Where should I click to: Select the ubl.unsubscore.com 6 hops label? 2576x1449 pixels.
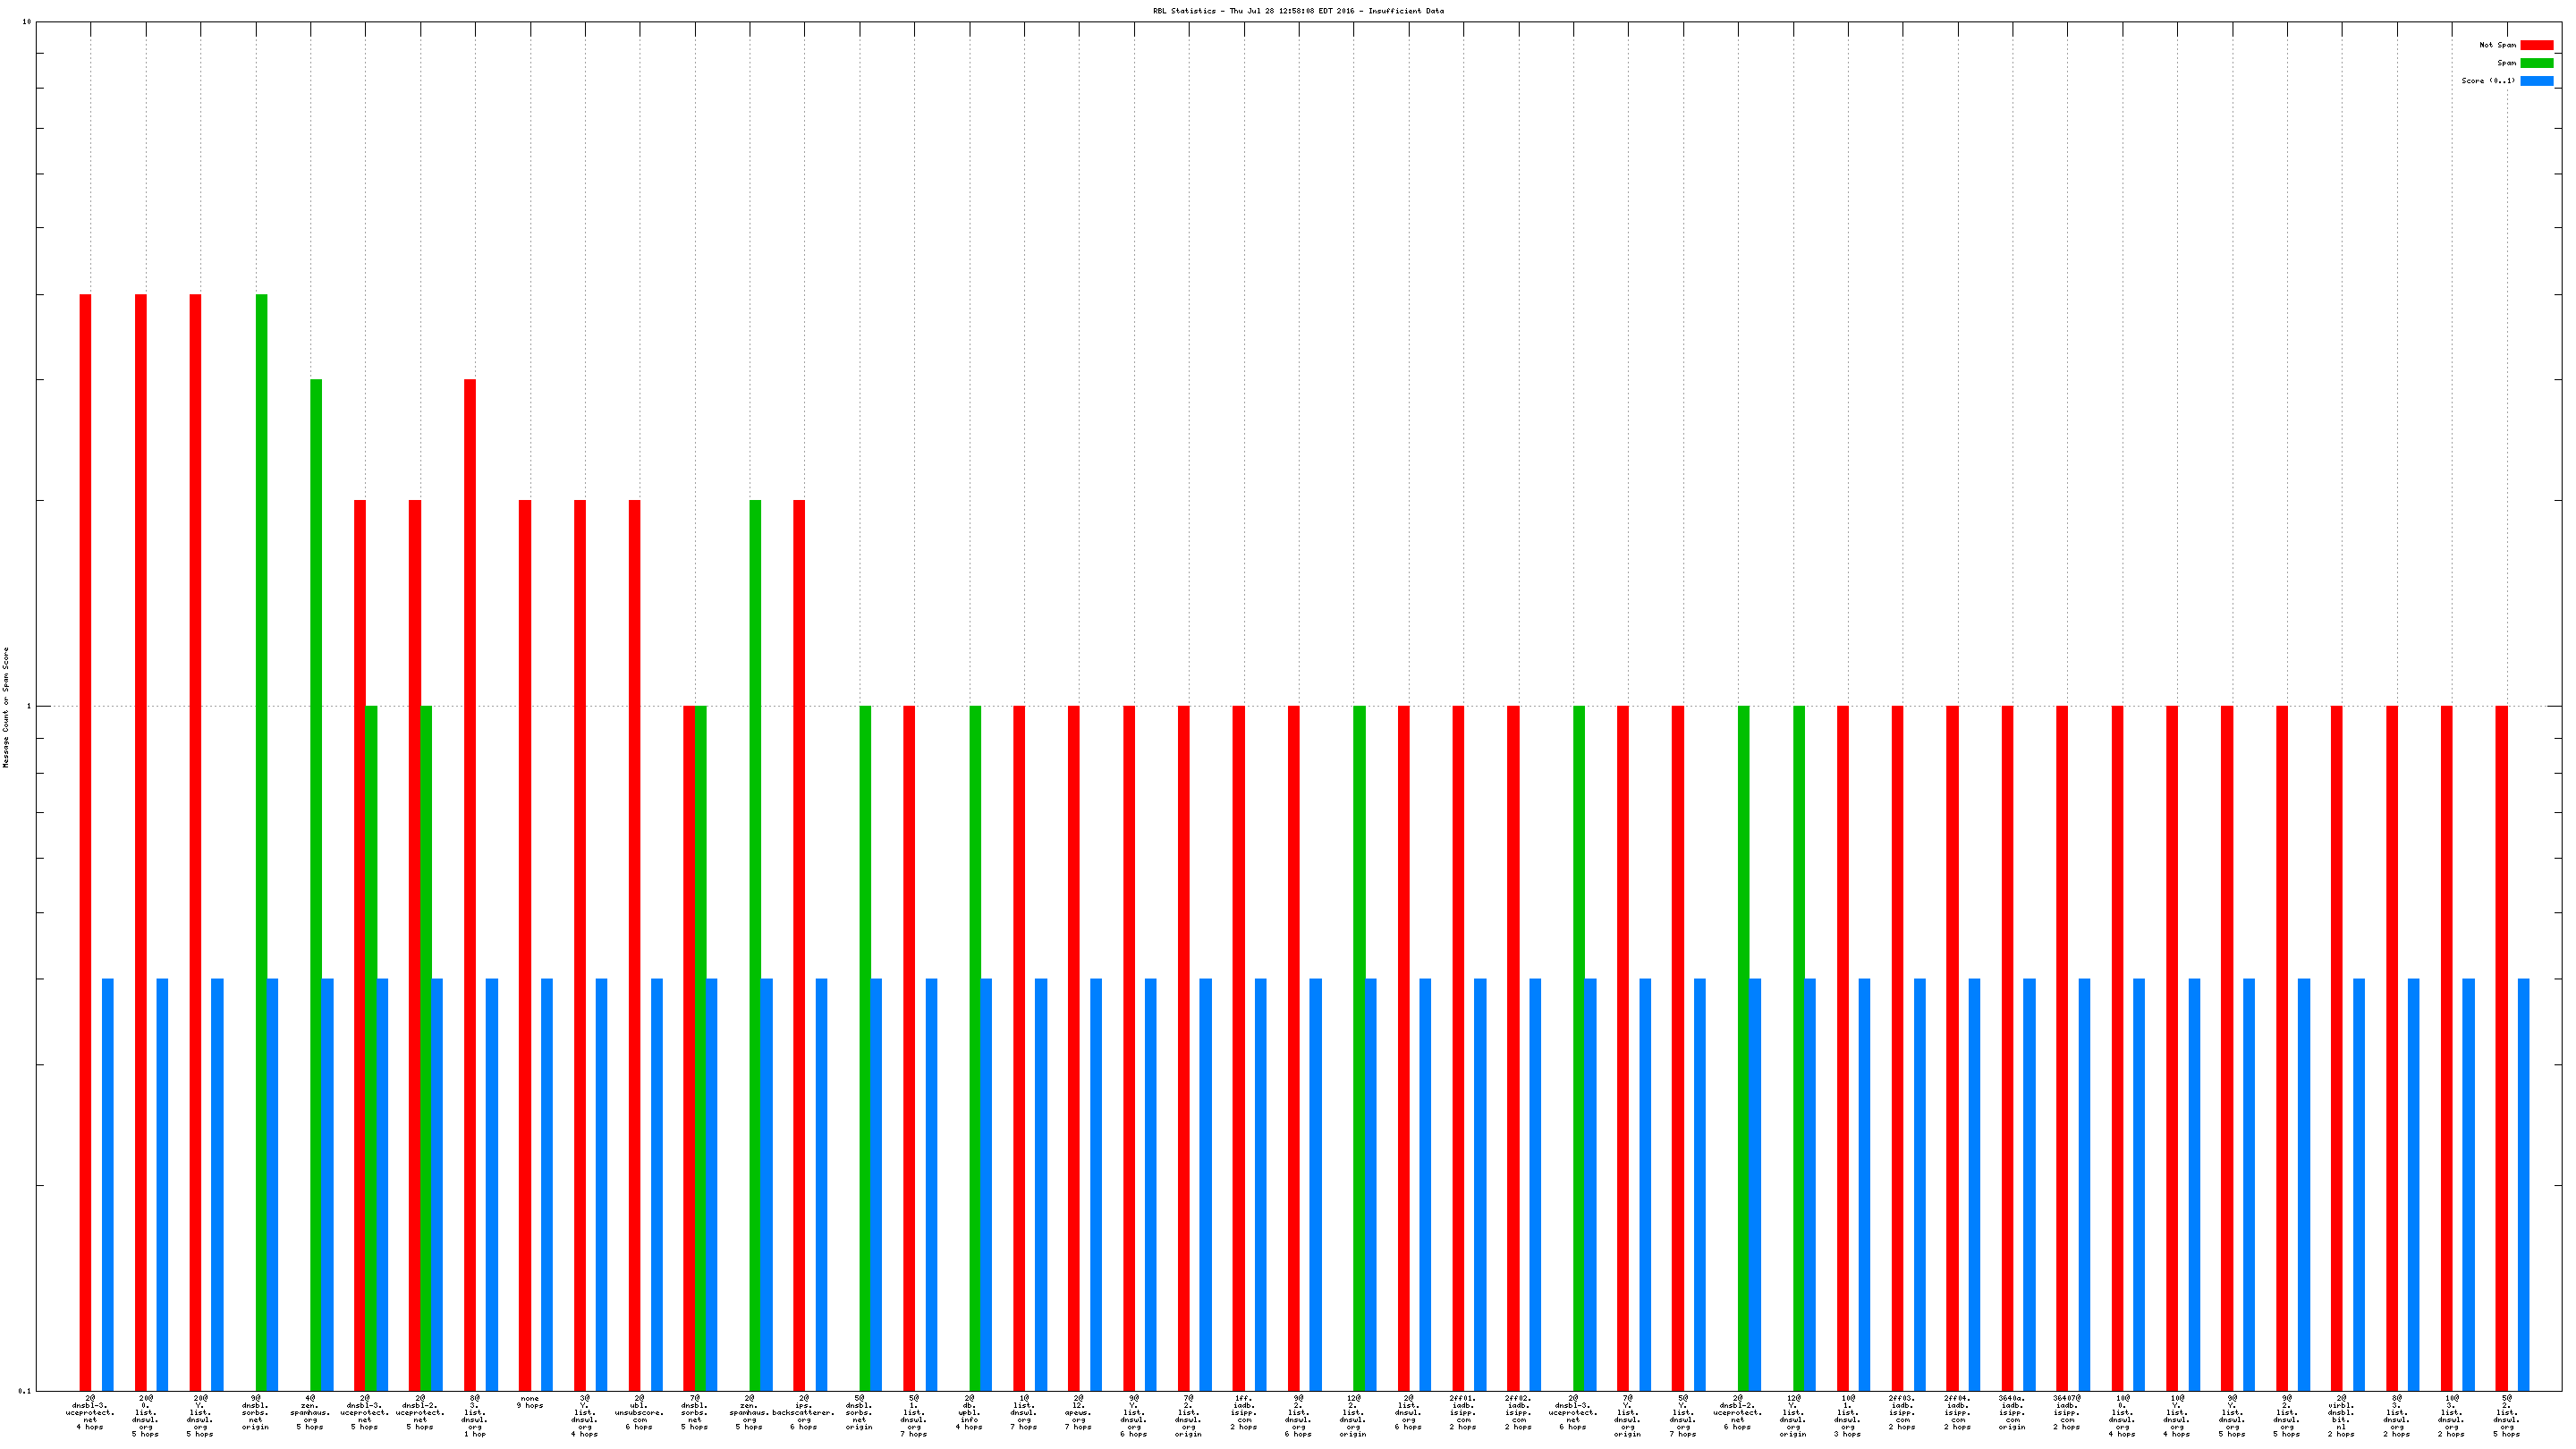639,1412
